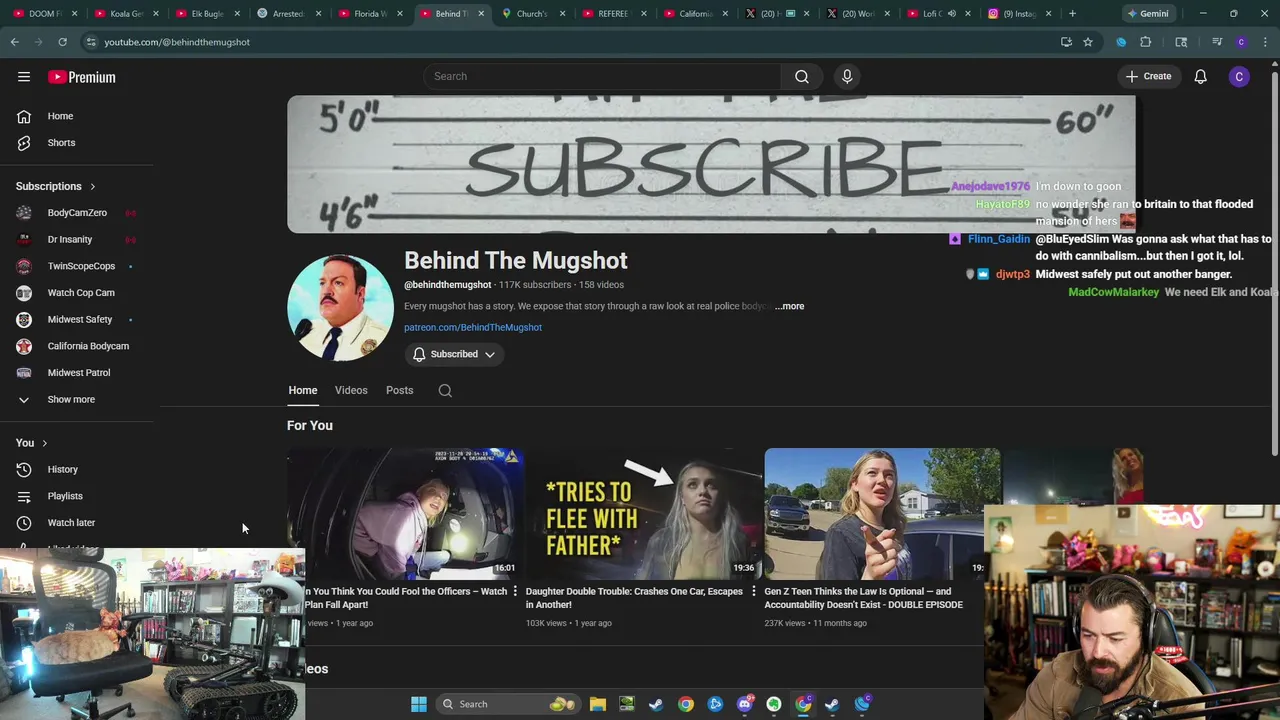The width and height of the screenshot is (1280, 720).
Task: Click the Windows taskbar Search box
Action: click(508, 704)
